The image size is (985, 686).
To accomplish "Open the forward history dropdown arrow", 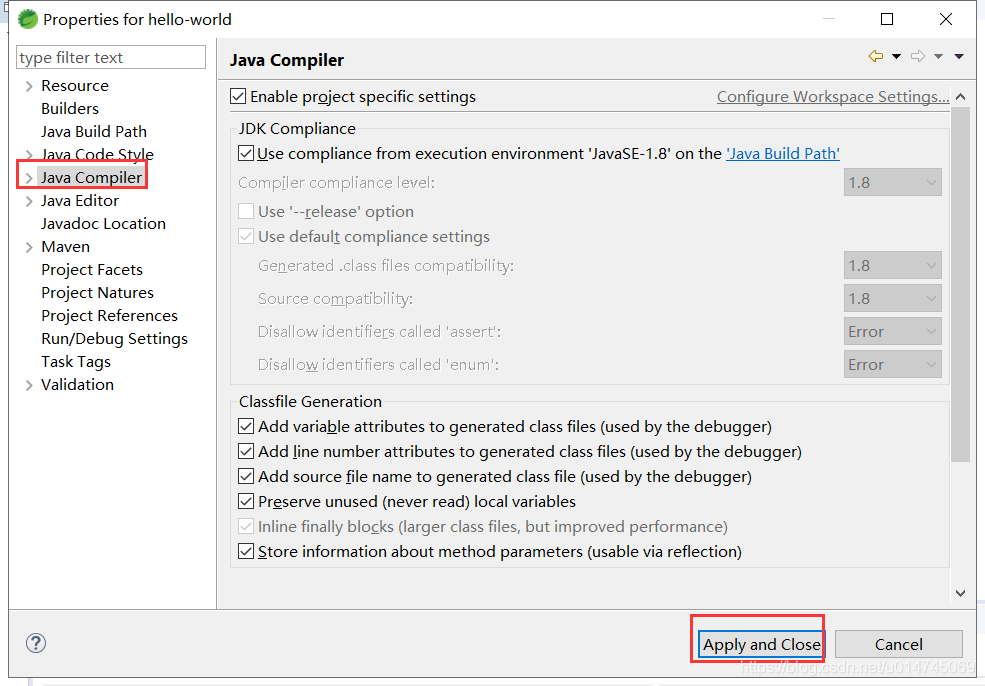I will (939, 57).
